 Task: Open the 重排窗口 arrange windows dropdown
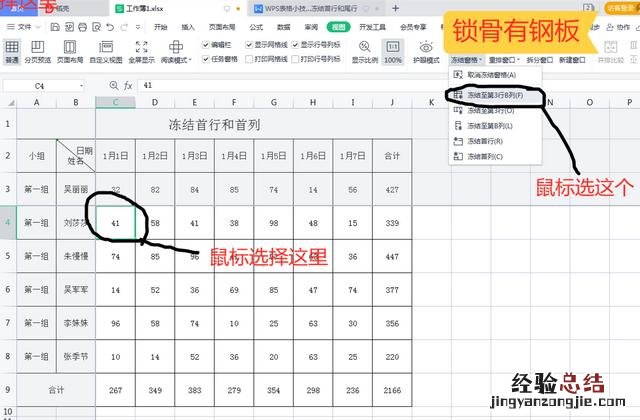(504, 60)
